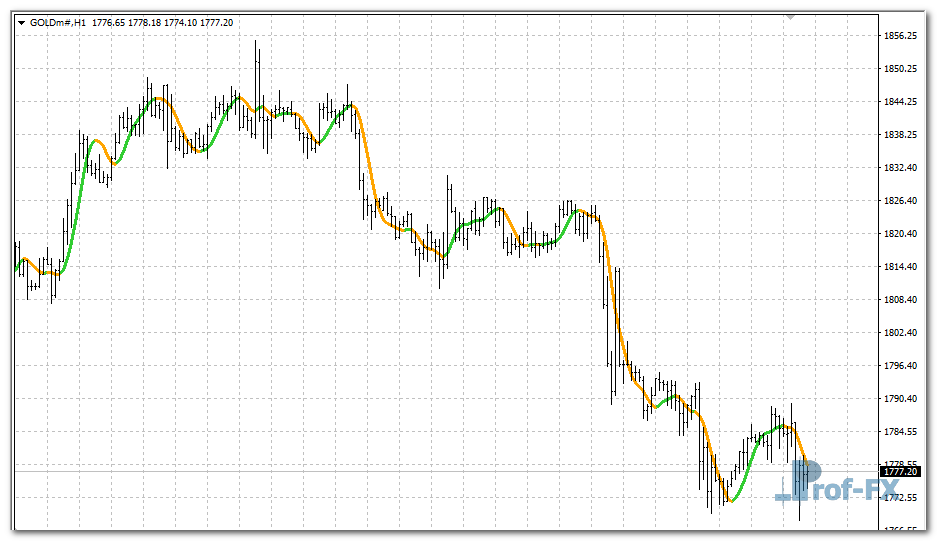
Task: Click the 1856.25 price scale label
Action: (x=901, y=36)
